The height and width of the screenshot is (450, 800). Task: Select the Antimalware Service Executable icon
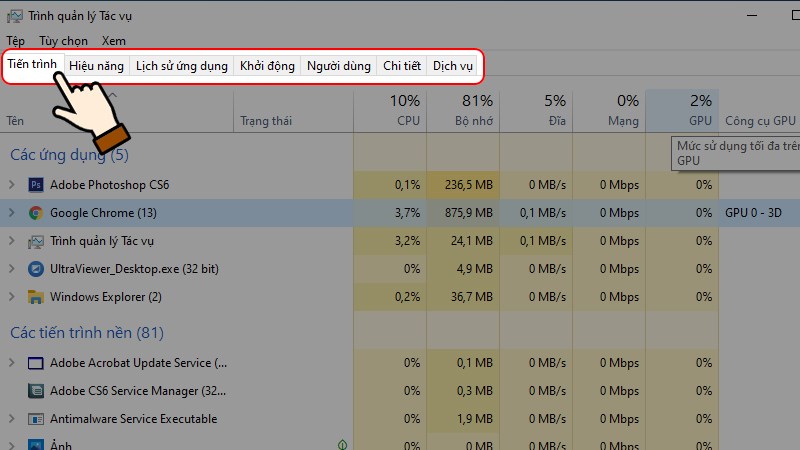tap(36, 419)
